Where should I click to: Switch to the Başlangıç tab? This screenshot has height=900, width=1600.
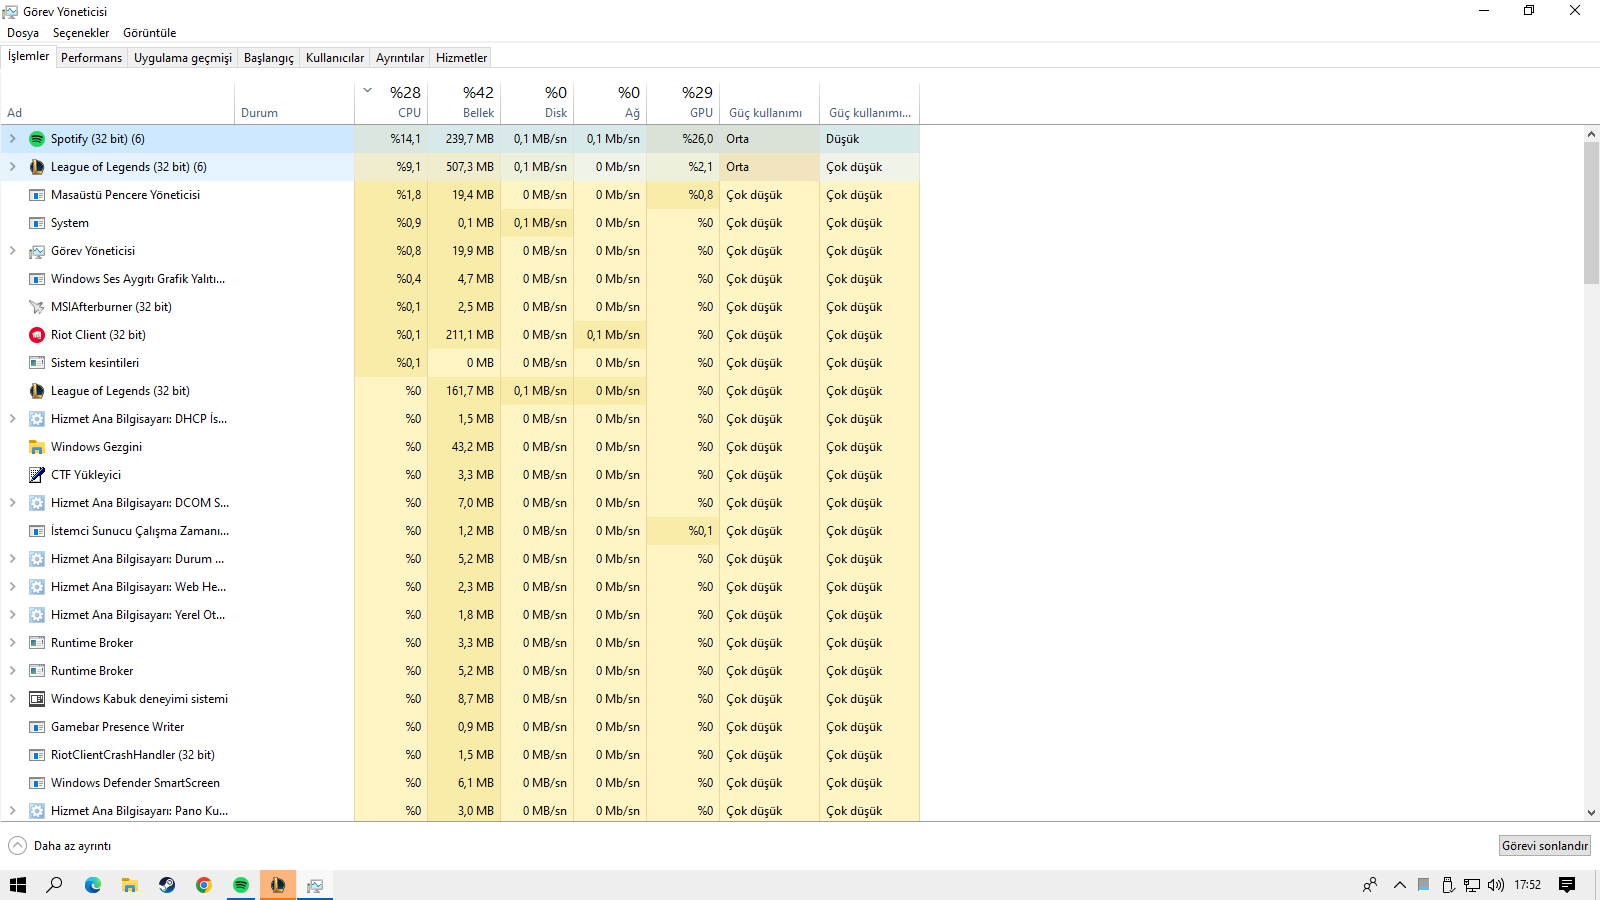(269, 58)
